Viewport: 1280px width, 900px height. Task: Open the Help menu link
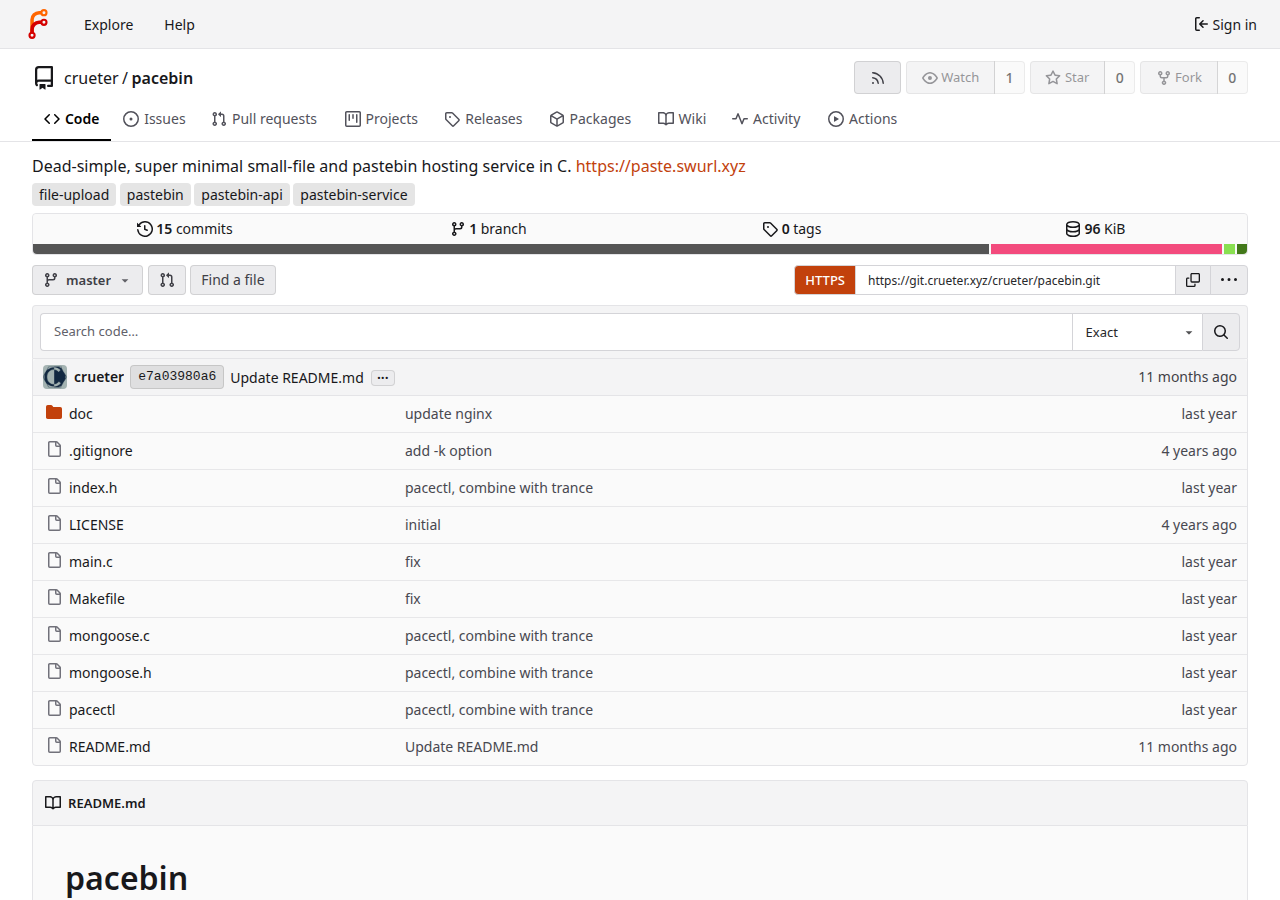point(179,25)
